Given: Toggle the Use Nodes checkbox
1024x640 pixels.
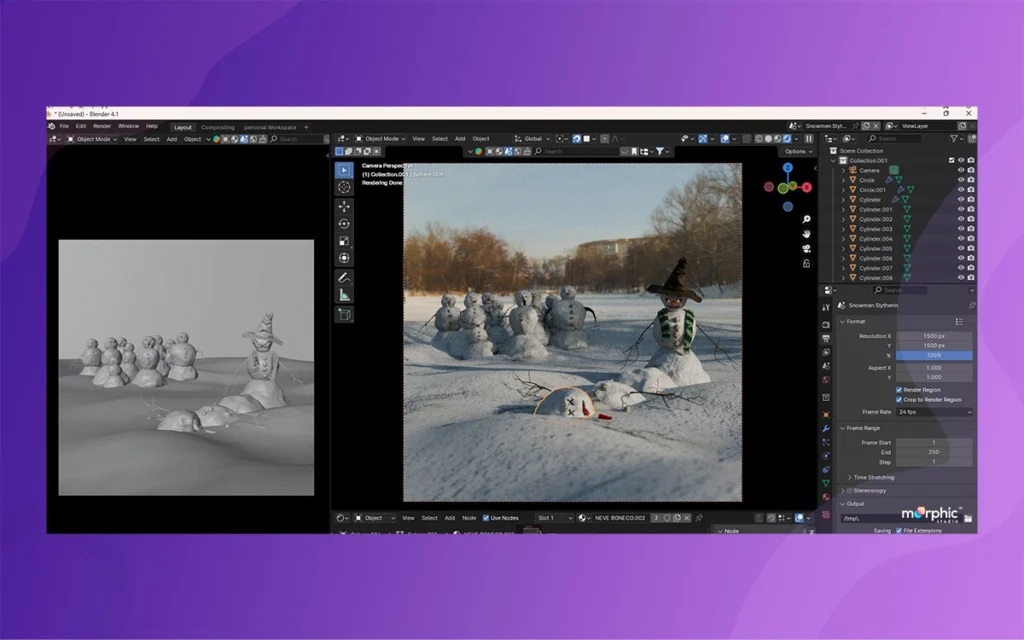Looking at the screenshot, I should (486, 518).
